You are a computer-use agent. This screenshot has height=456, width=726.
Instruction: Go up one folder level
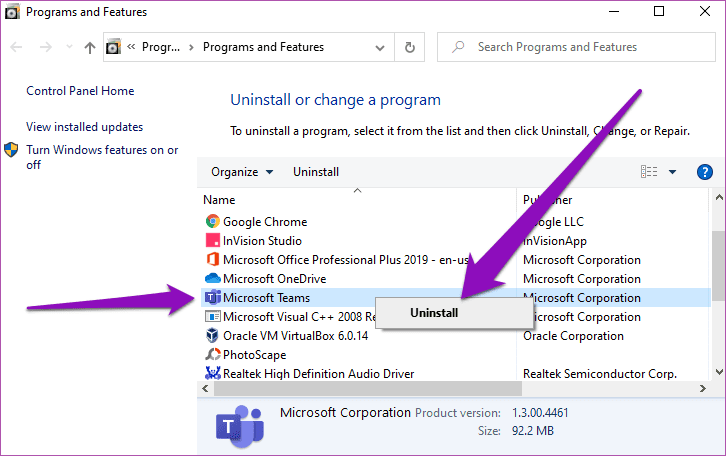tap(90, 47)
